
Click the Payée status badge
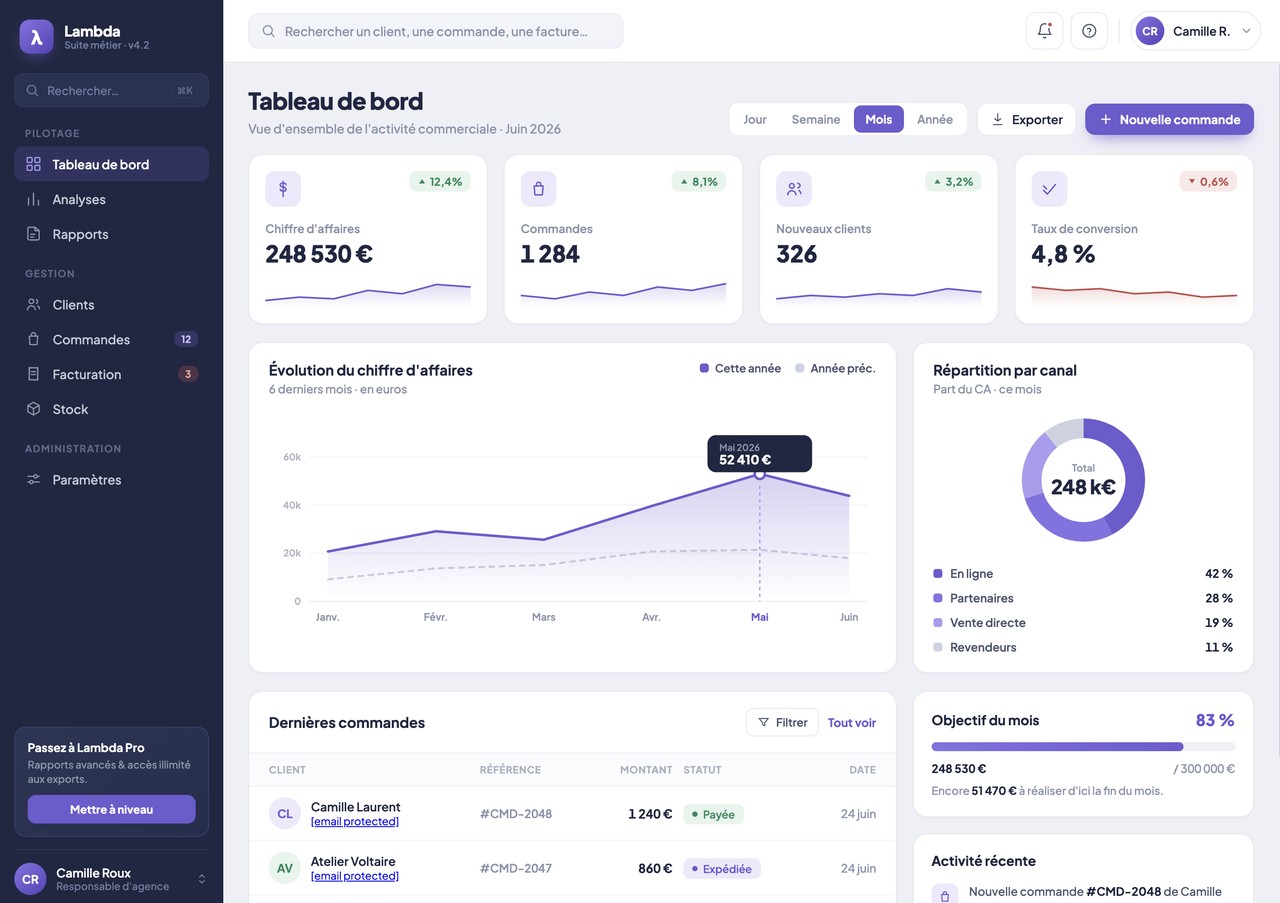pos(713,814)
